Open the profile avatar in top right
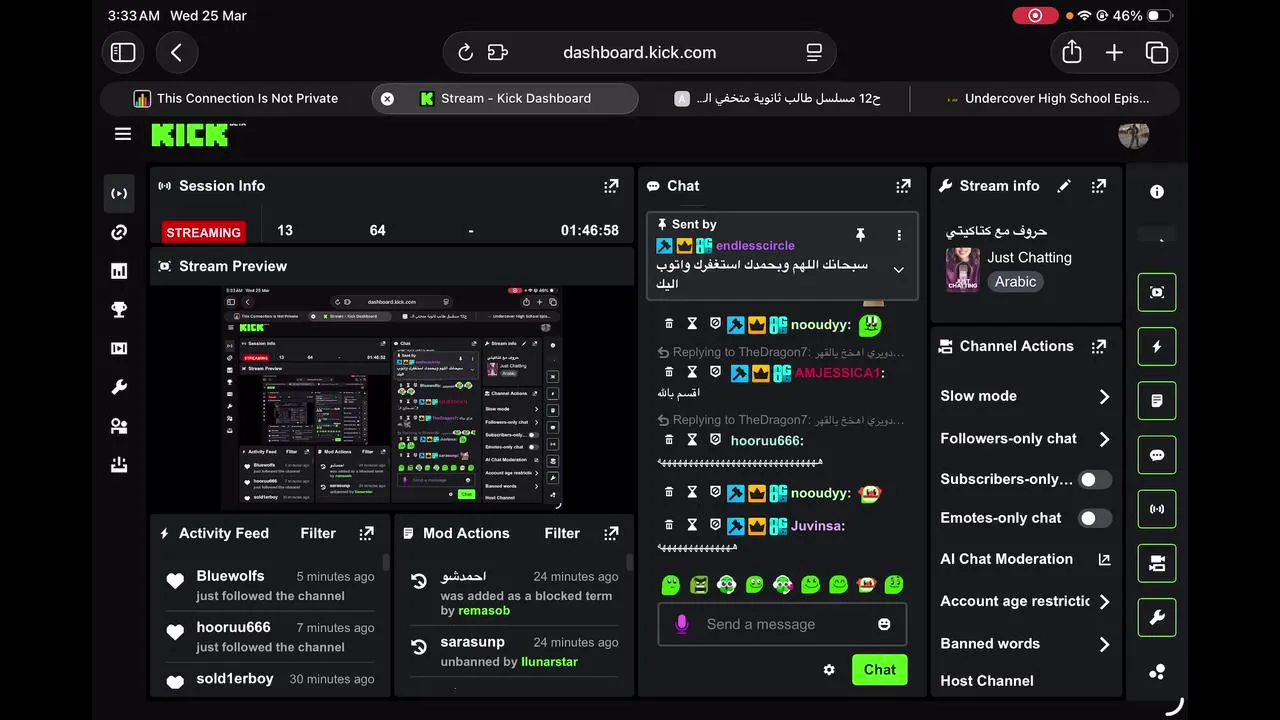 [x=1133, y=134]
